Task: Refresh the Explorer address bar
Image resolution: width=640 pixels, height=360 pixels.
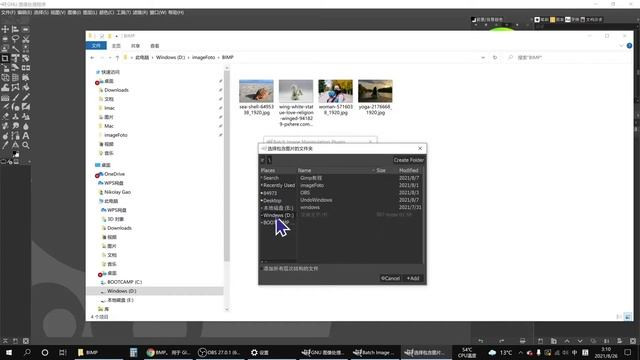Action: 495,58
